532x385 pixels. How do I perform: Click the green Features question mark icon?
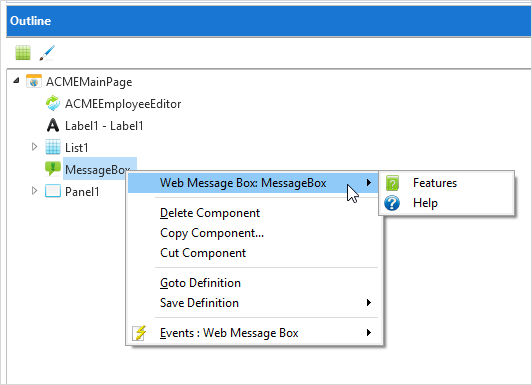point(392,183)
